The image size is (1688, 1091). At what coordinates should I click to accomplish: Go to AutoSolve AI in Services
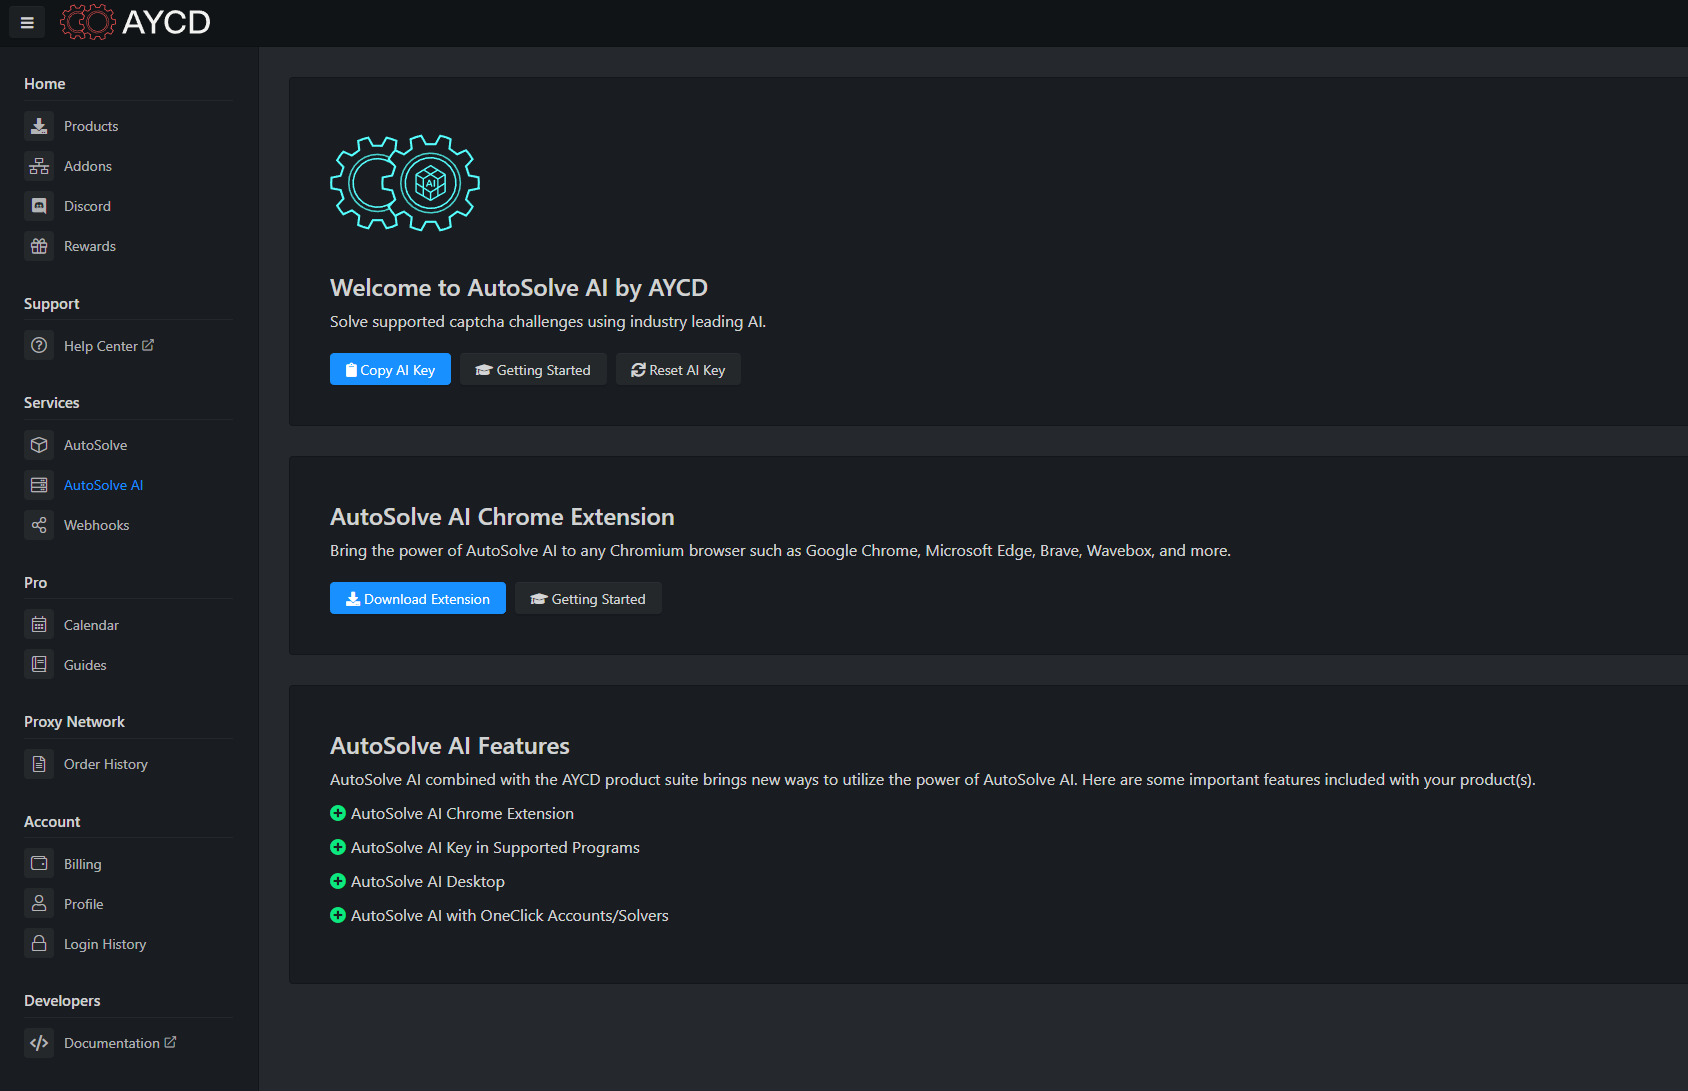point(103,485)
